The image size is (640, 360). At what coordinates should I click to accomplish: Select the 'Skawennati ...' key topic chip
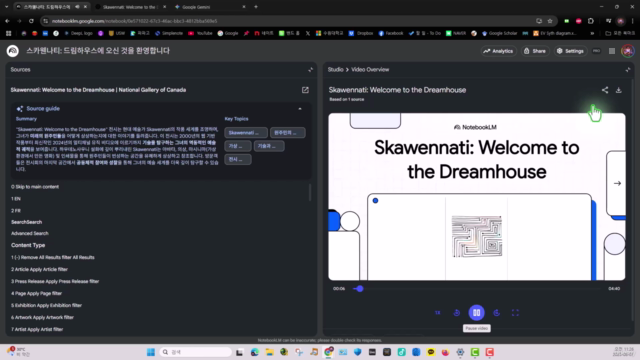coord(246,133)
